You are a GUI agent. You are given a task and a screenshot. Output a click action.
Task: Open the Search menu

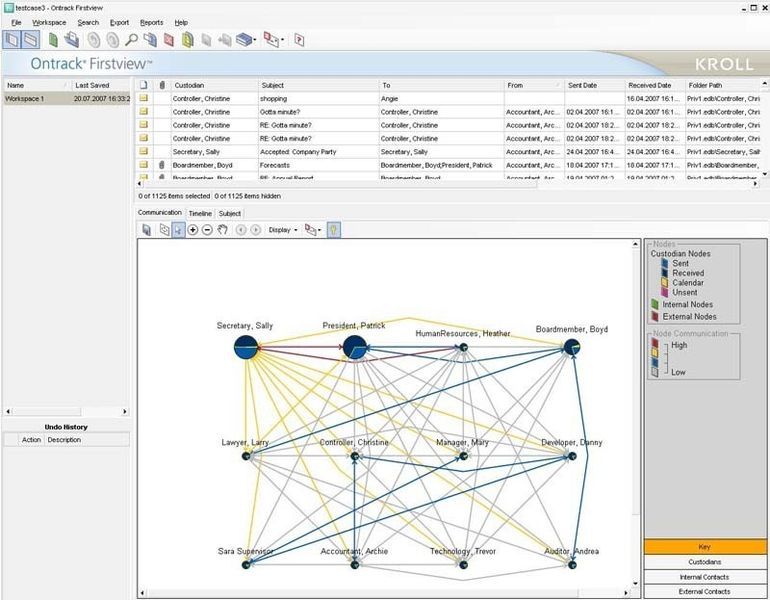coord(88,23)
